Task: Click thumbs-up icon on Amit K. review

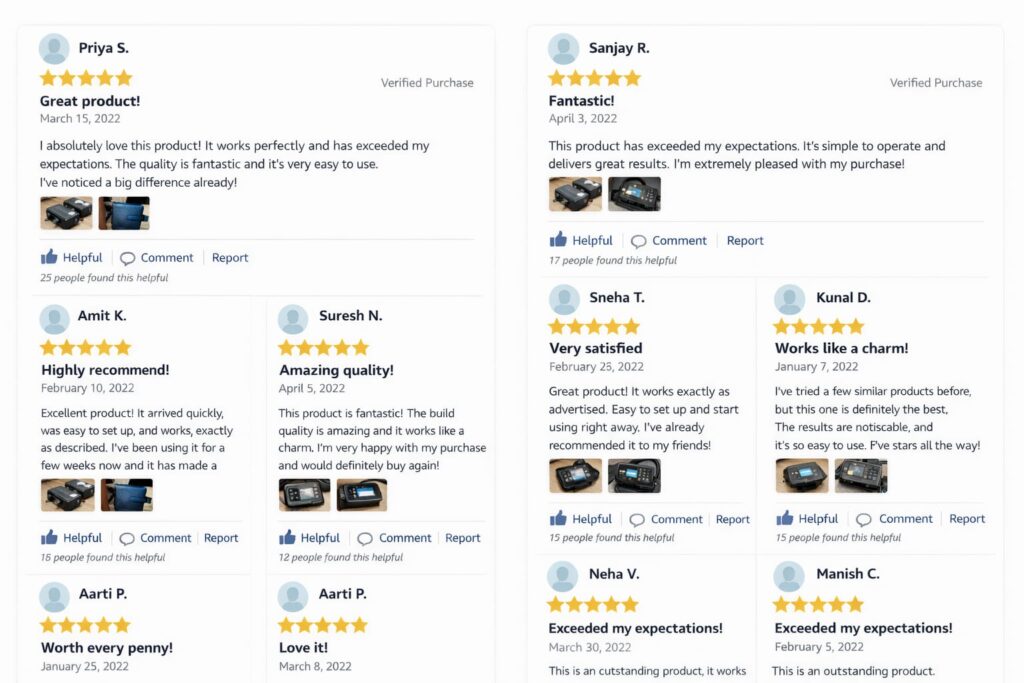Action: click(49, 537)
